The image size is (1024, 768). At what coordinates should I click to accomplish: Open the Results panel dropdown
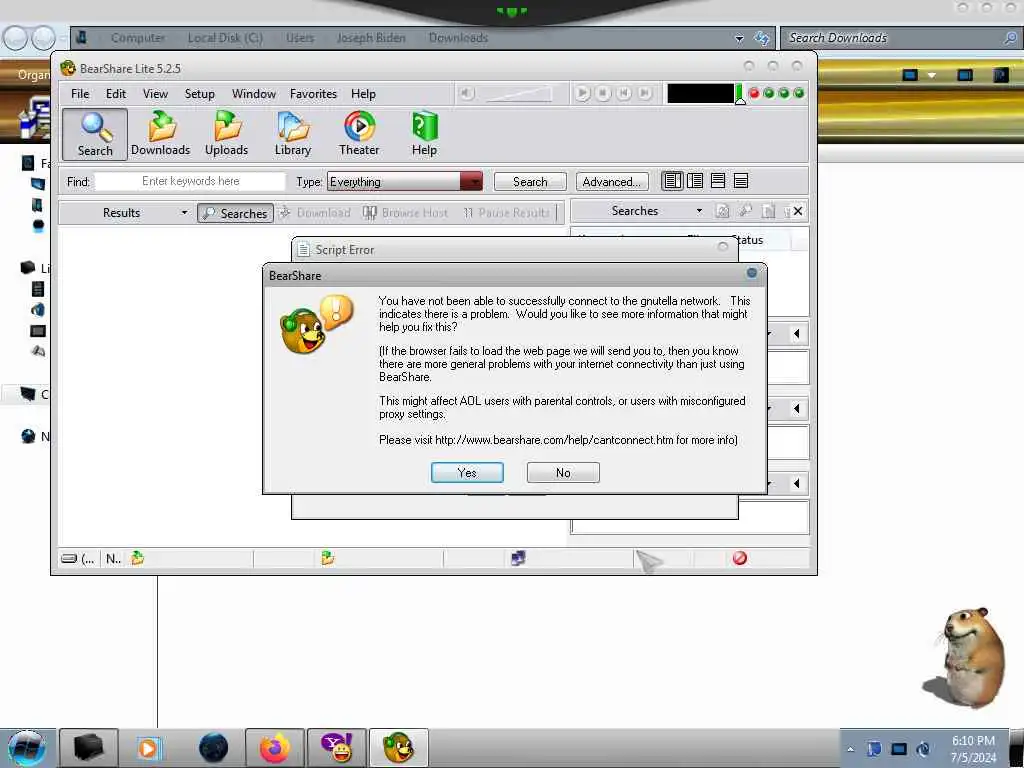184,212
